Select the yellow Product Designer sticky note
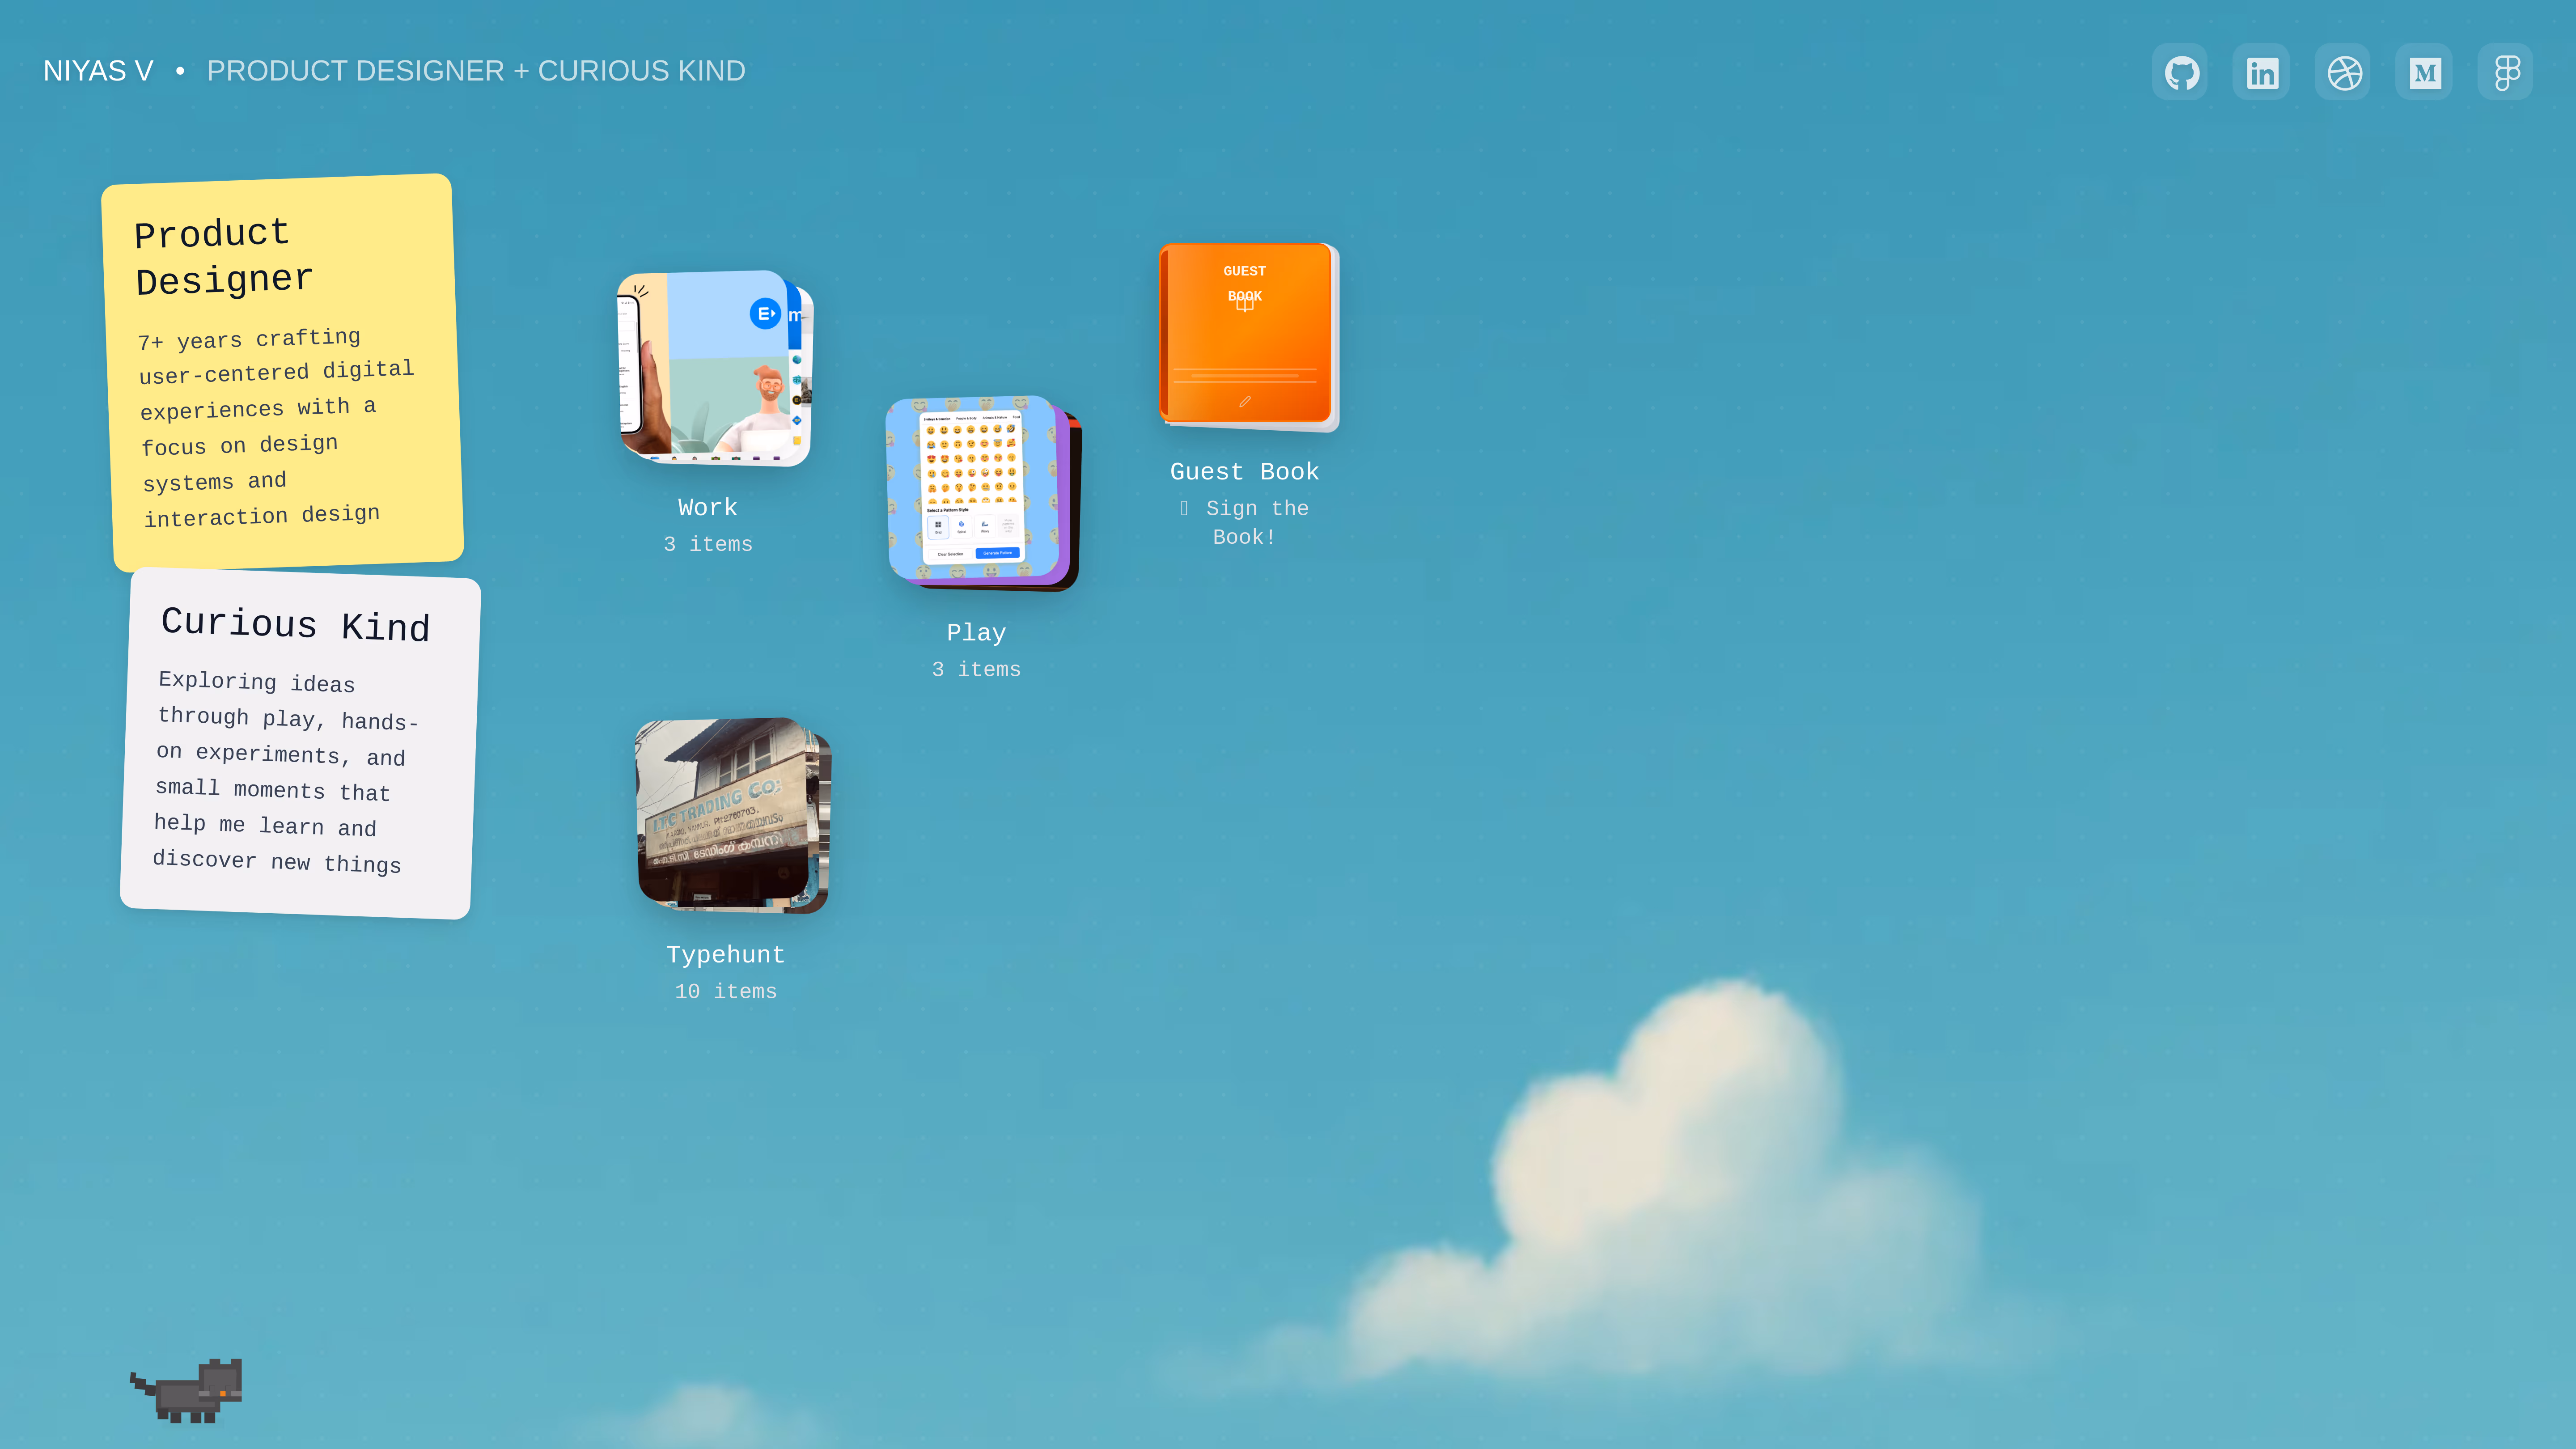 pyautogui.click(x=282, y=372)
